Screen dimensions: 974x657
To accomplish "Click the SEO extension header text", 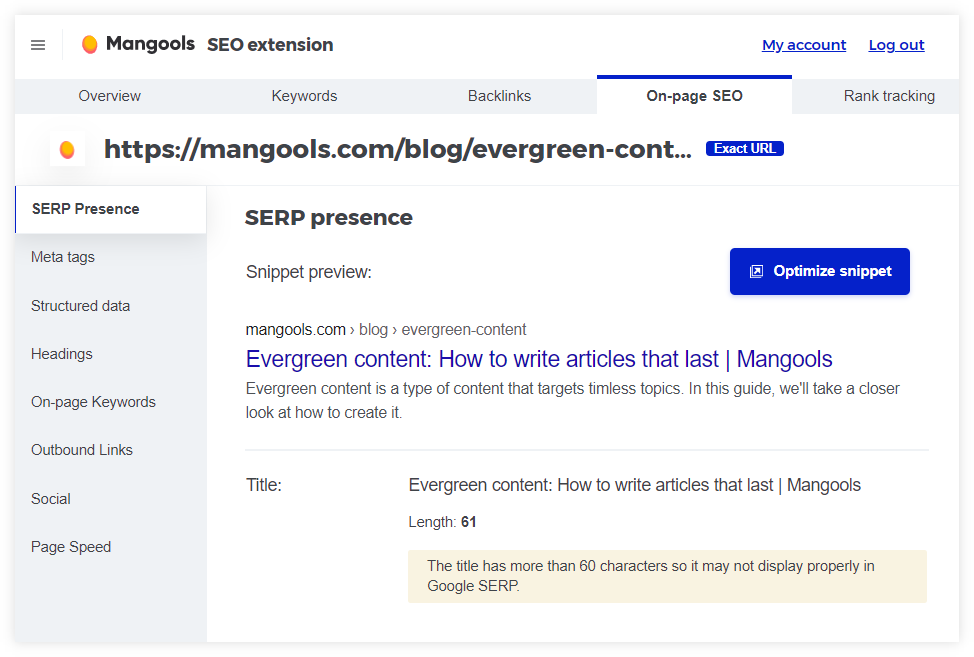I will (x=270, y=45).
